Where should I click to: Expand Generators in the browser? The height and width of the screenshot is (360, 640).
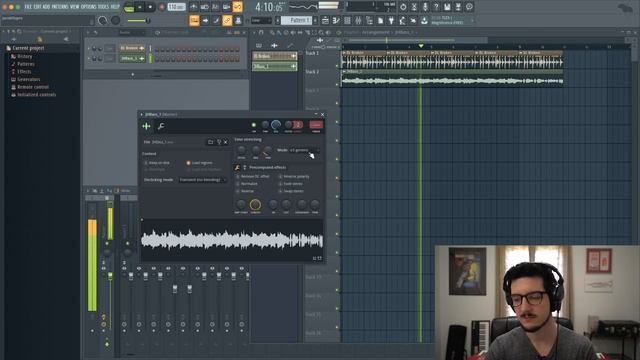pos(29,79)
